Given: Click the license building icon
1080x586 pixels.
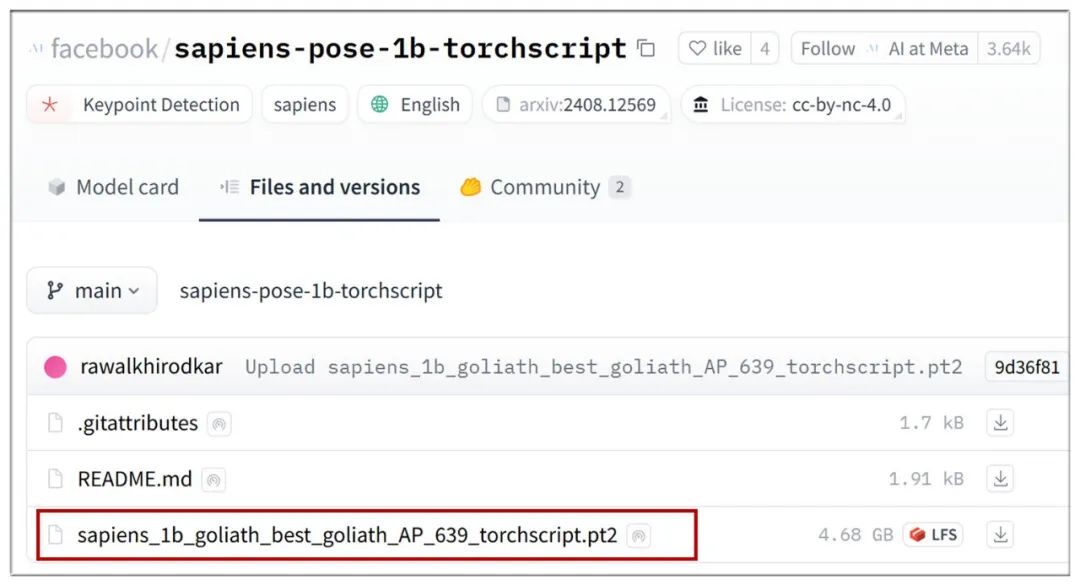Looking at the screenshot, I should (700, 105).
